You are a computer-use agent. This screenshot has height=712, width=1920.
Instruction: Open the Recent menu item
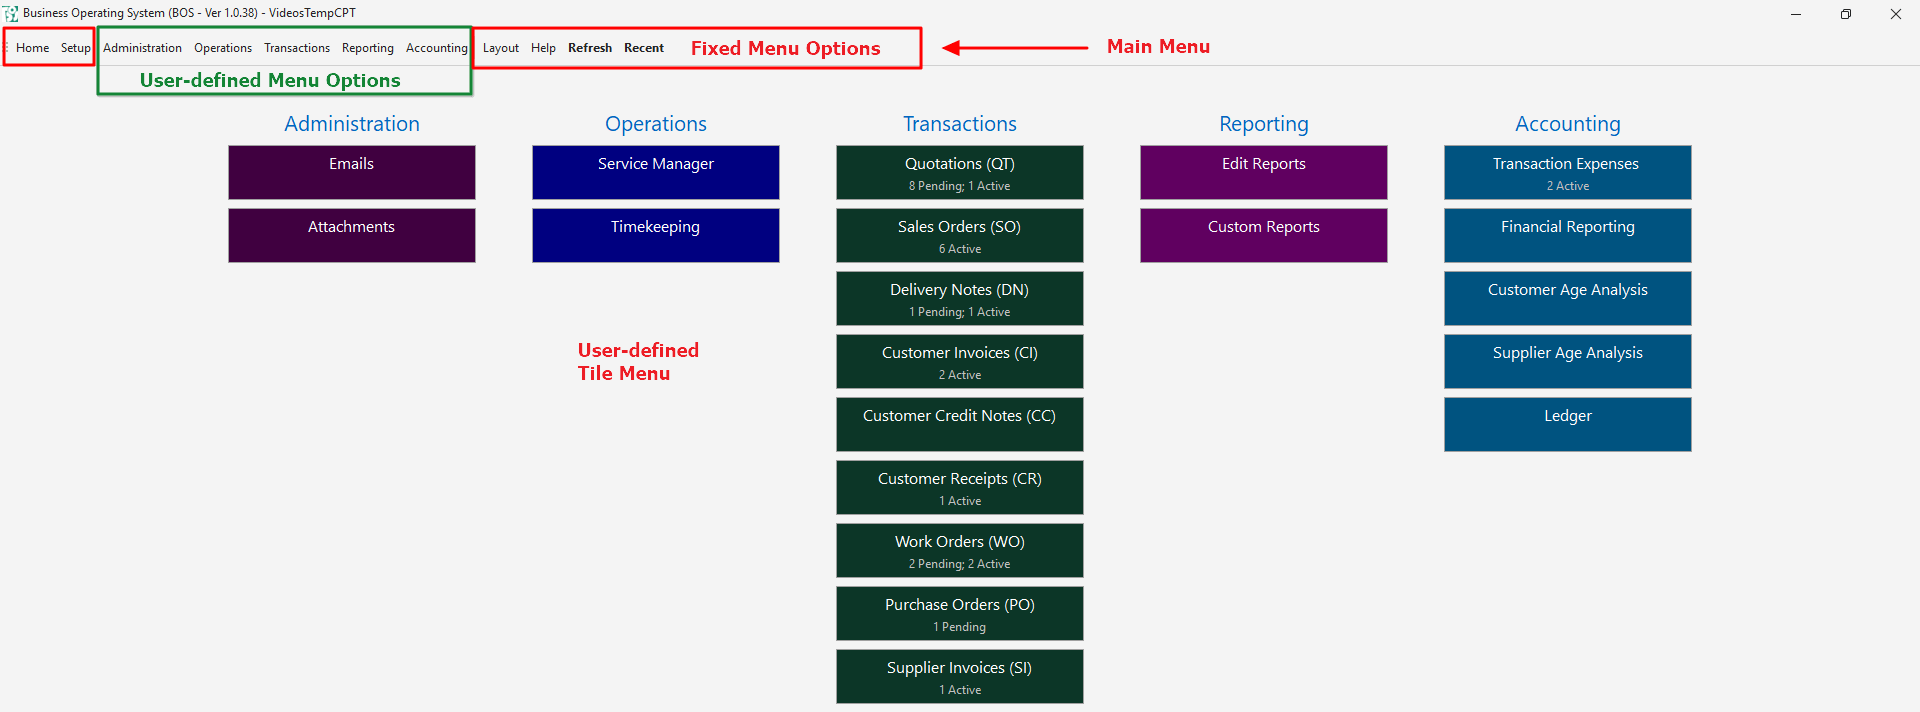643,48
